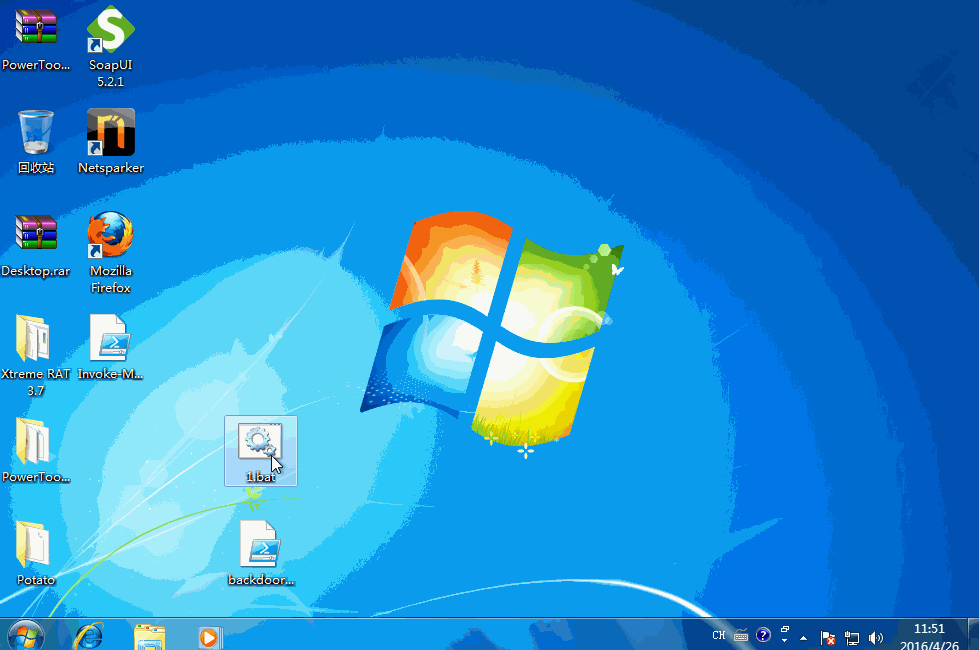Viewport: 979px width, 650px height.
Task: Open Action Center flag icon
Action: 828,638
